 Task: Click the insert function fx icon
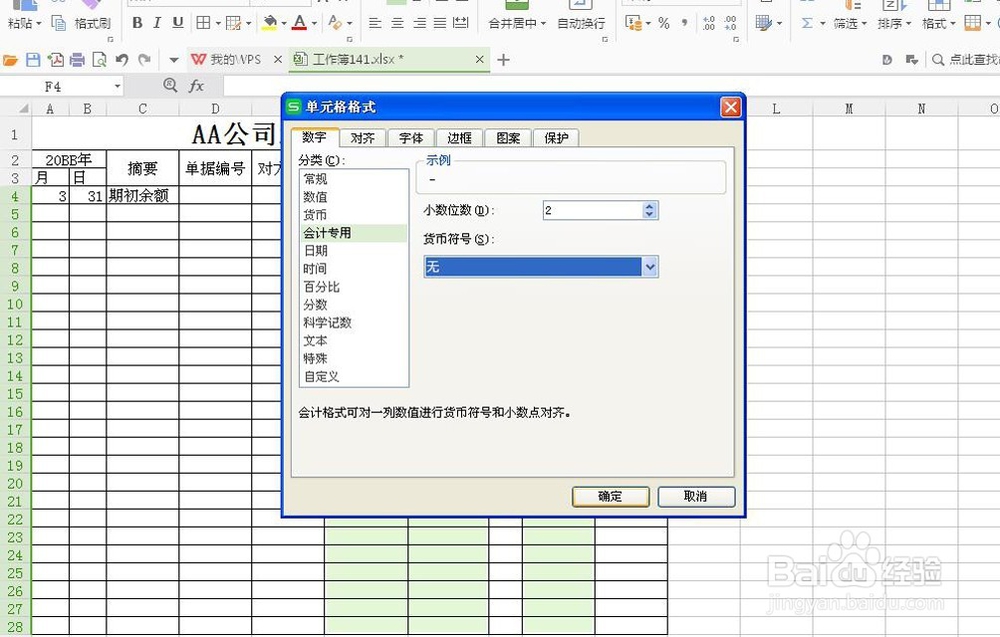click(x=196, y=85)
